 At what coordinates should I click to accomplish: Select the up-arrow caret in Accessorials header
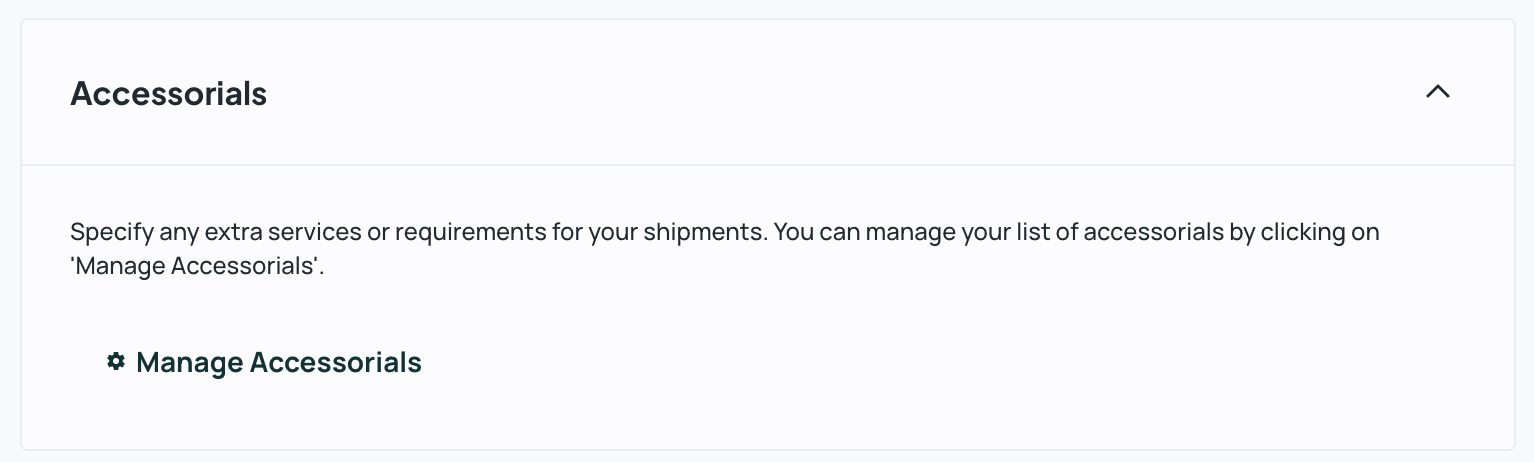pos(1437,92)
